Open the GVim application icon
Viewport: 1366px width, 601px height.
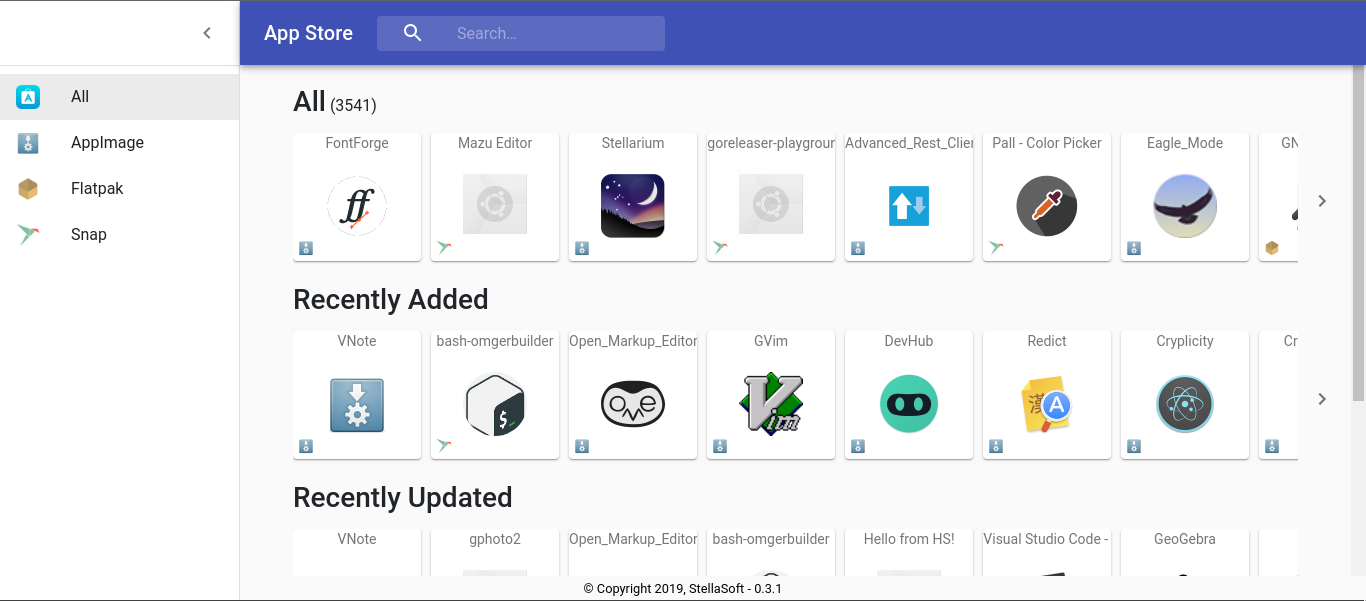click(770, 402)
